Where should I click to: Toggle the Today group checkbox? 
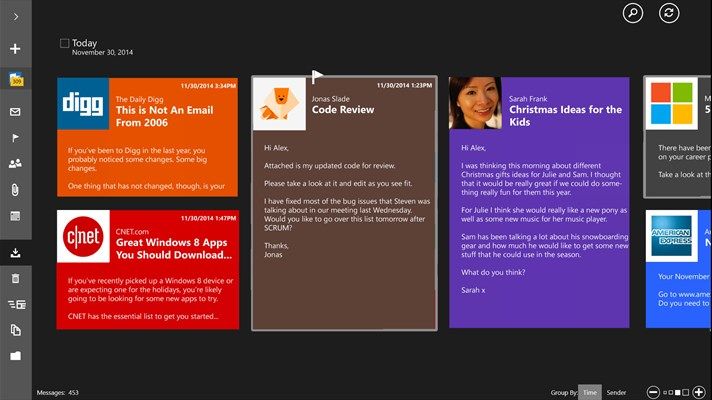[64, 43]
